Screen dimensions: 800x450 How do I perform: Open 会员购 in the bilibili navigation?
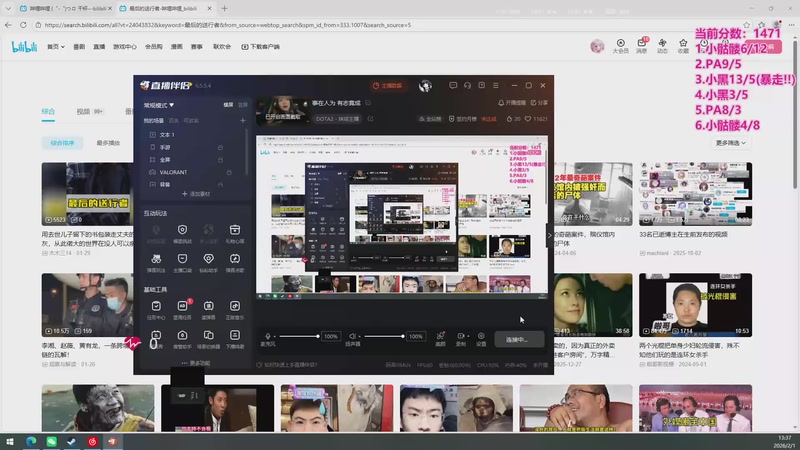pyautogui.click(x=154, y=46)
